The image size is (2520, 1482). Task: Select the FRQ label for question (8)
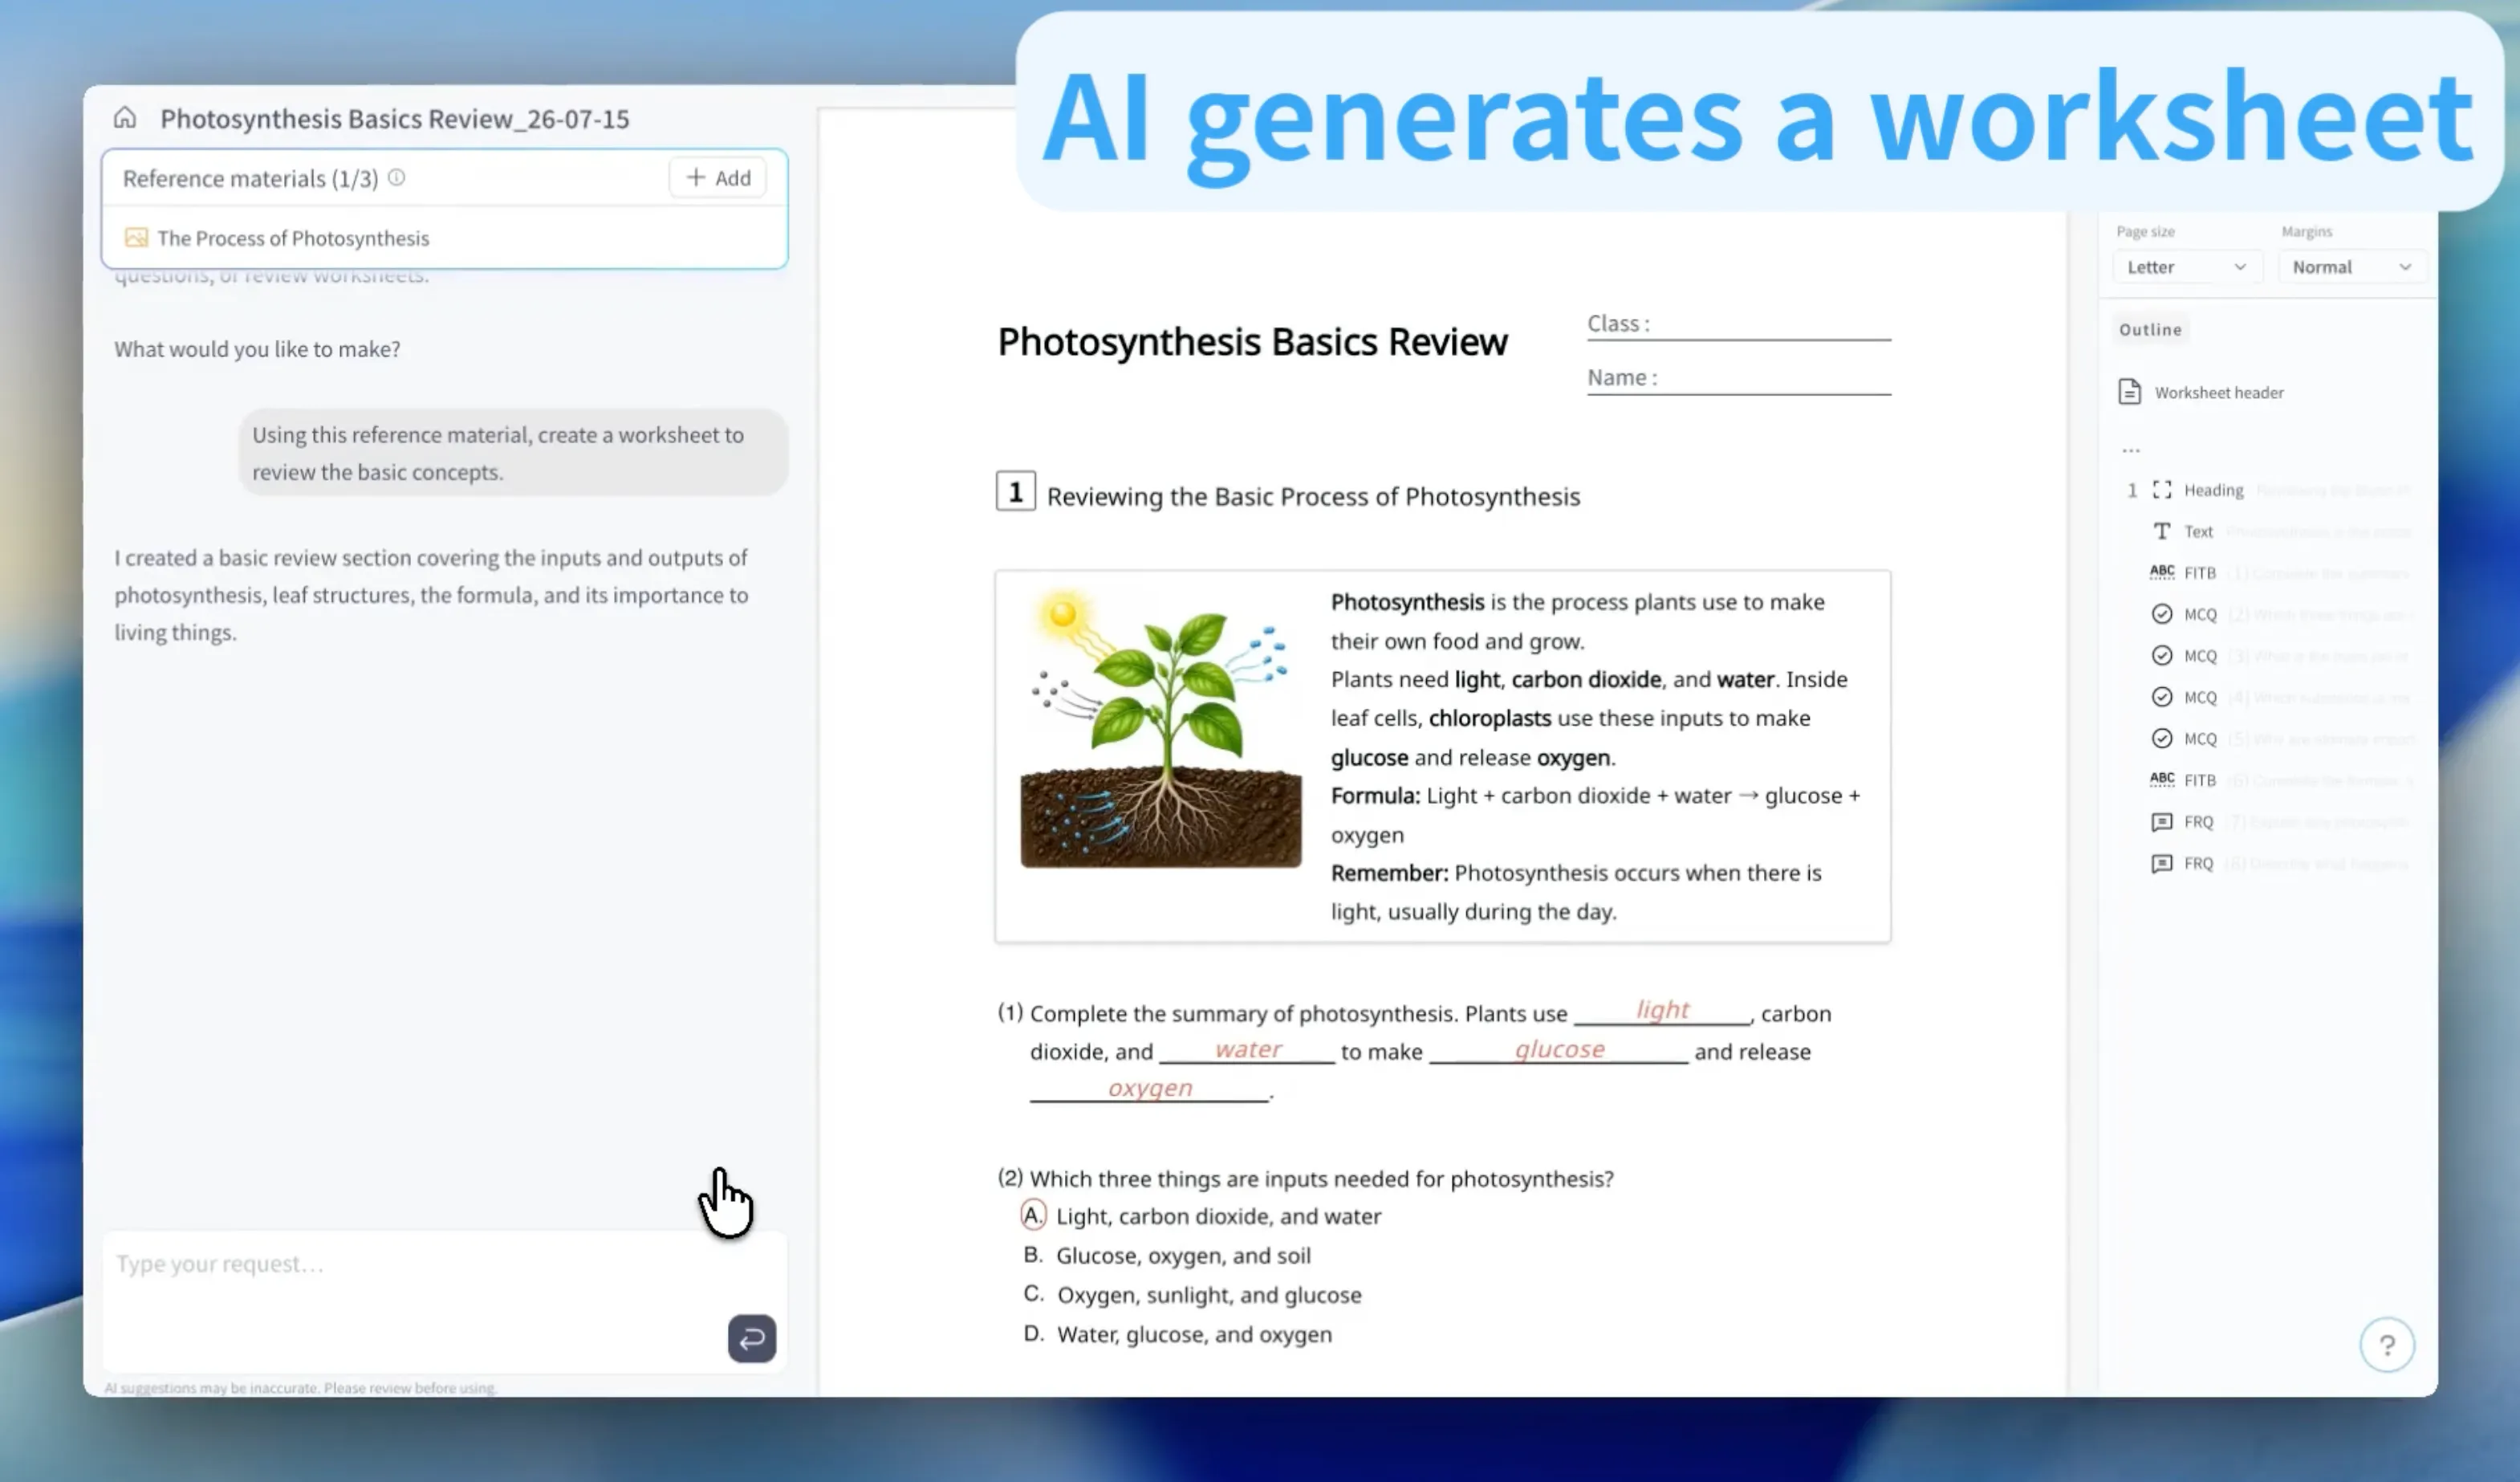2198,863
